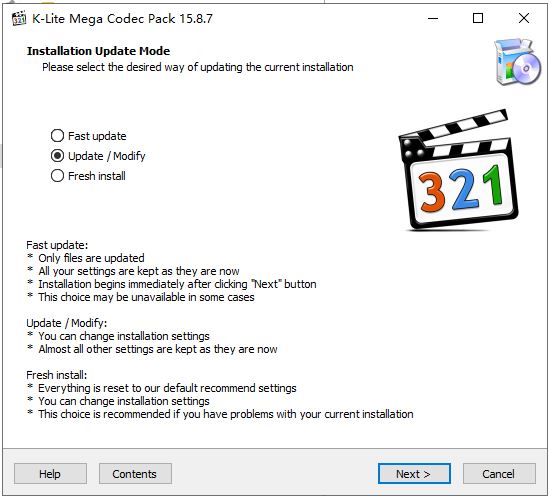Image resolution: width=549 pixels, height=496 pixels.
Task: Click 'Please select the desired way' subtitle text
Action: click(x=197, y=67)
